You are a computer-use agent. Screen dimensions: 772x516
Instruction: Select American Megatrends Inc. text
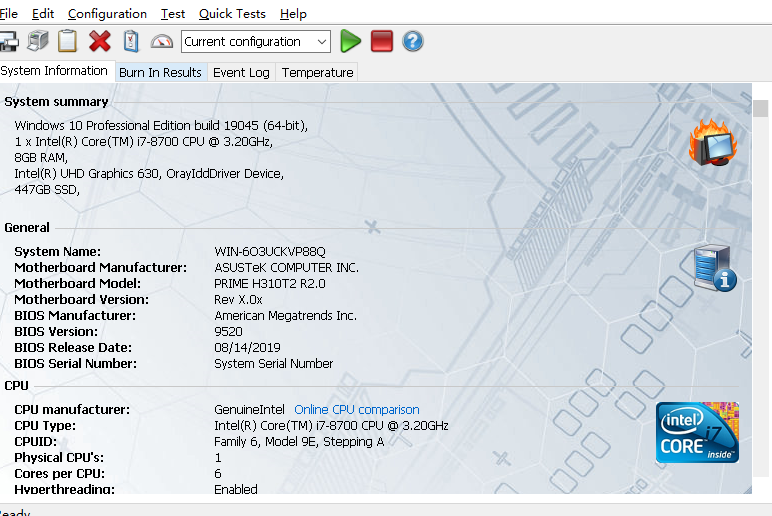286,316
